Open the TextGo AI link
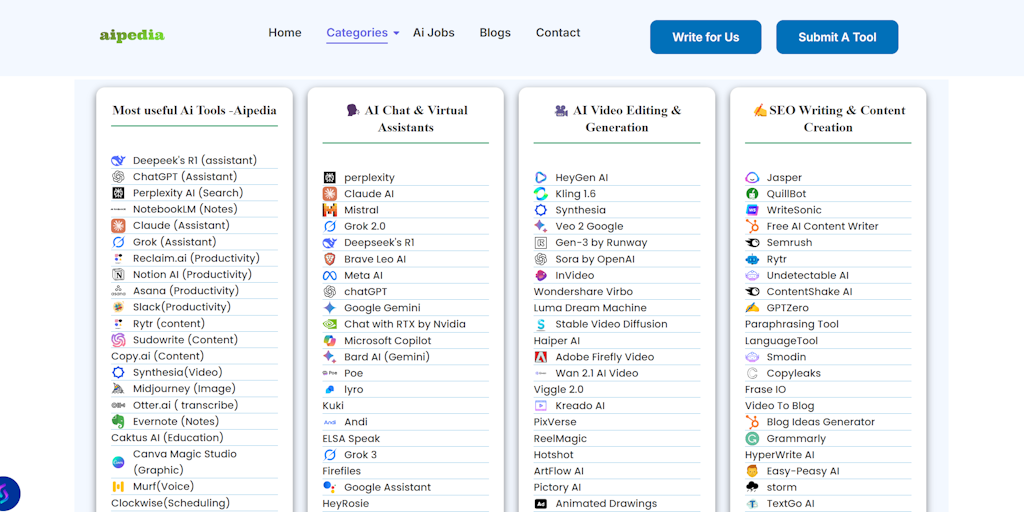Image resolution: width=1024 pixels, height=512 pixels. pyautogui.click(x=791, y=504)
